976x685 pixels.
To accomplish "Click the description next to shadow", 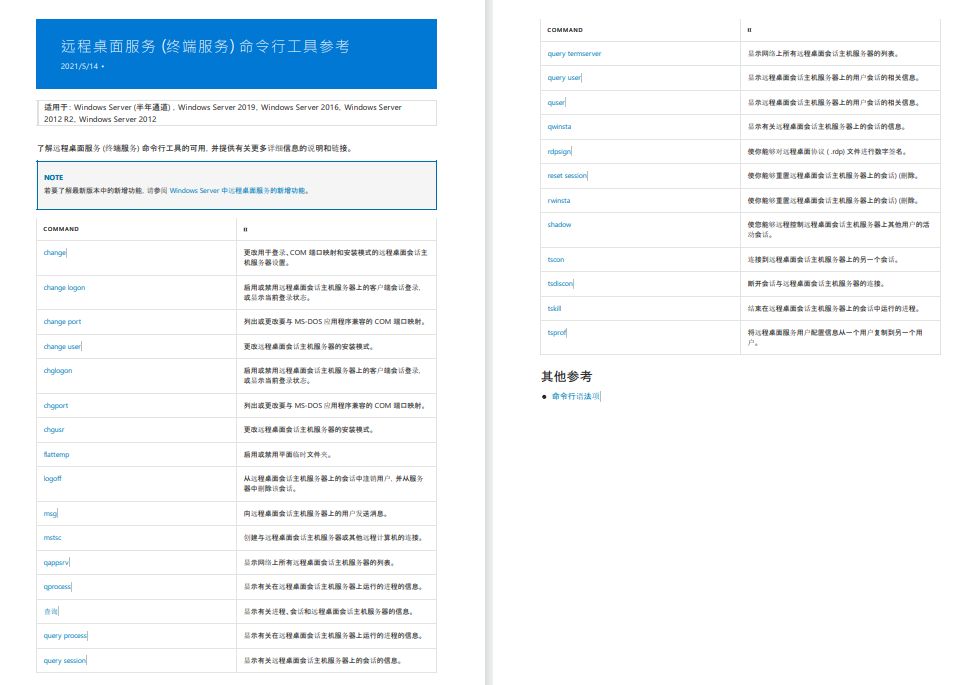I will point(838,230).
